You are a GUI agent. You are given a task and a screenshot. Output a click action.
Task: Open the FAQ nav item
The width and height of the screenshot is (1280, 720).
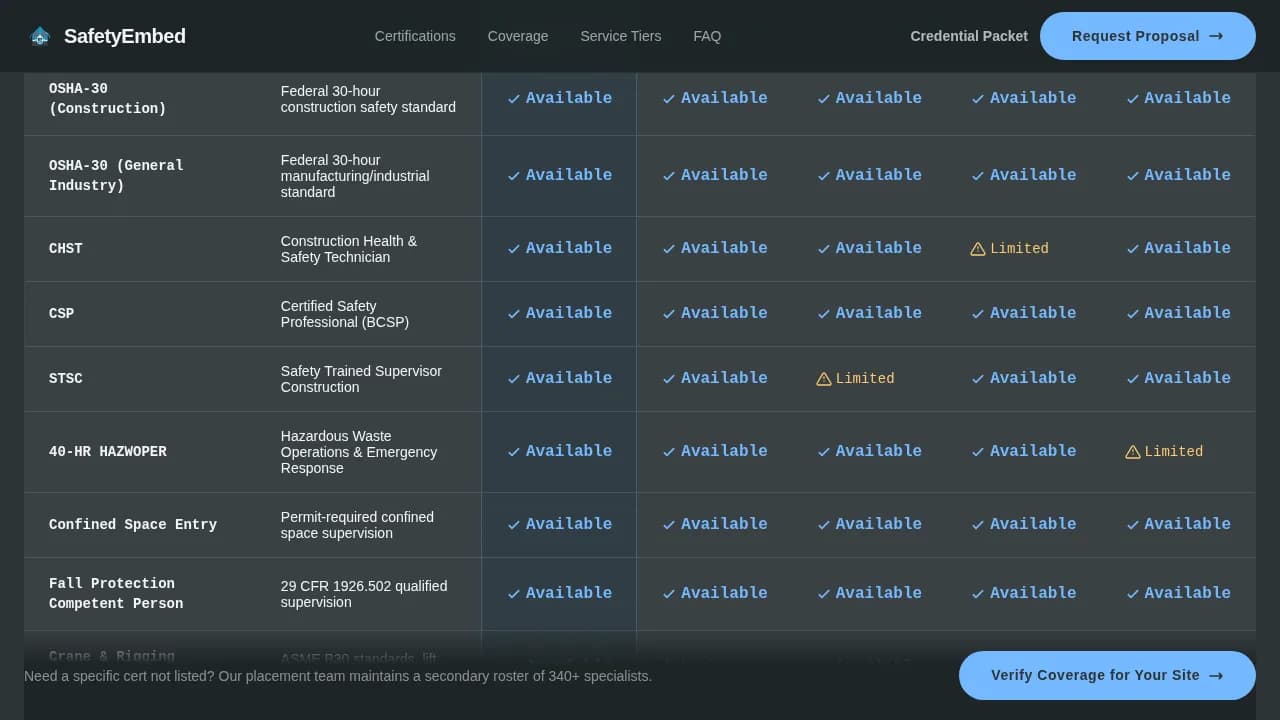(707, 36)
